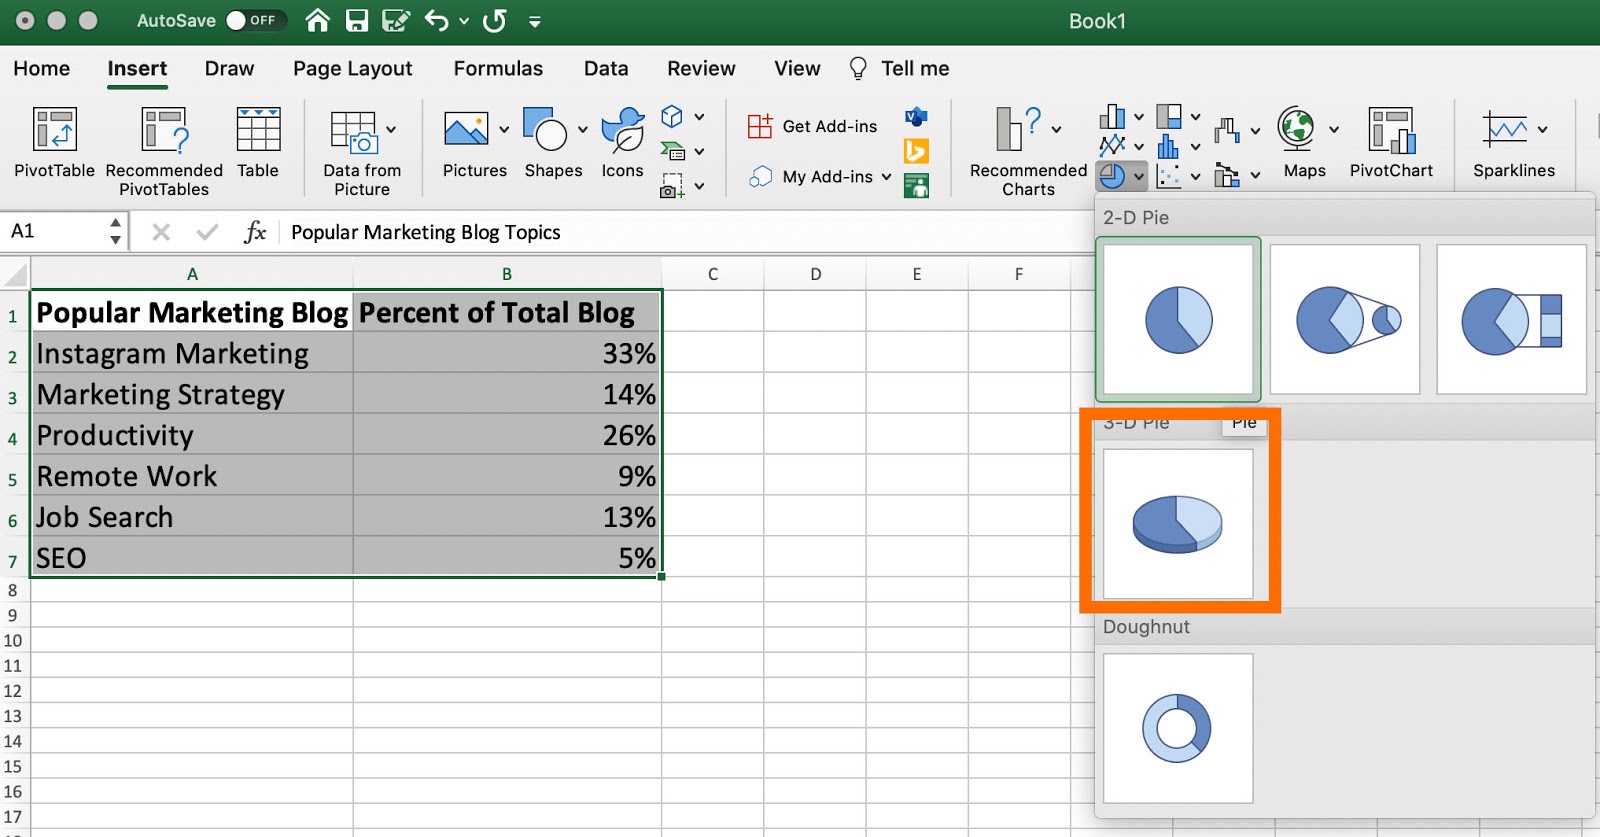
Task: Toggle the AutoSave switch
Action: pos(255,20)
